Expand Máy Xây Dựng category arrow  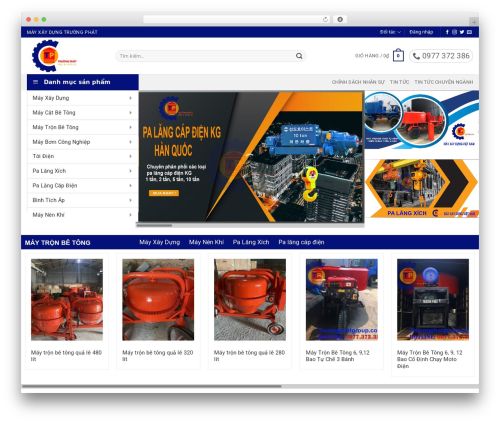130,98
